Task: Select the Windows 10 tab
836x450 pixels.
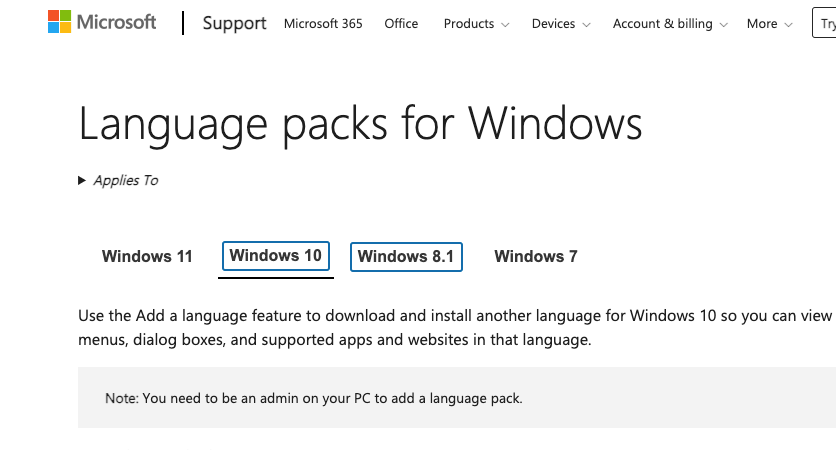Action: (276, 255)
